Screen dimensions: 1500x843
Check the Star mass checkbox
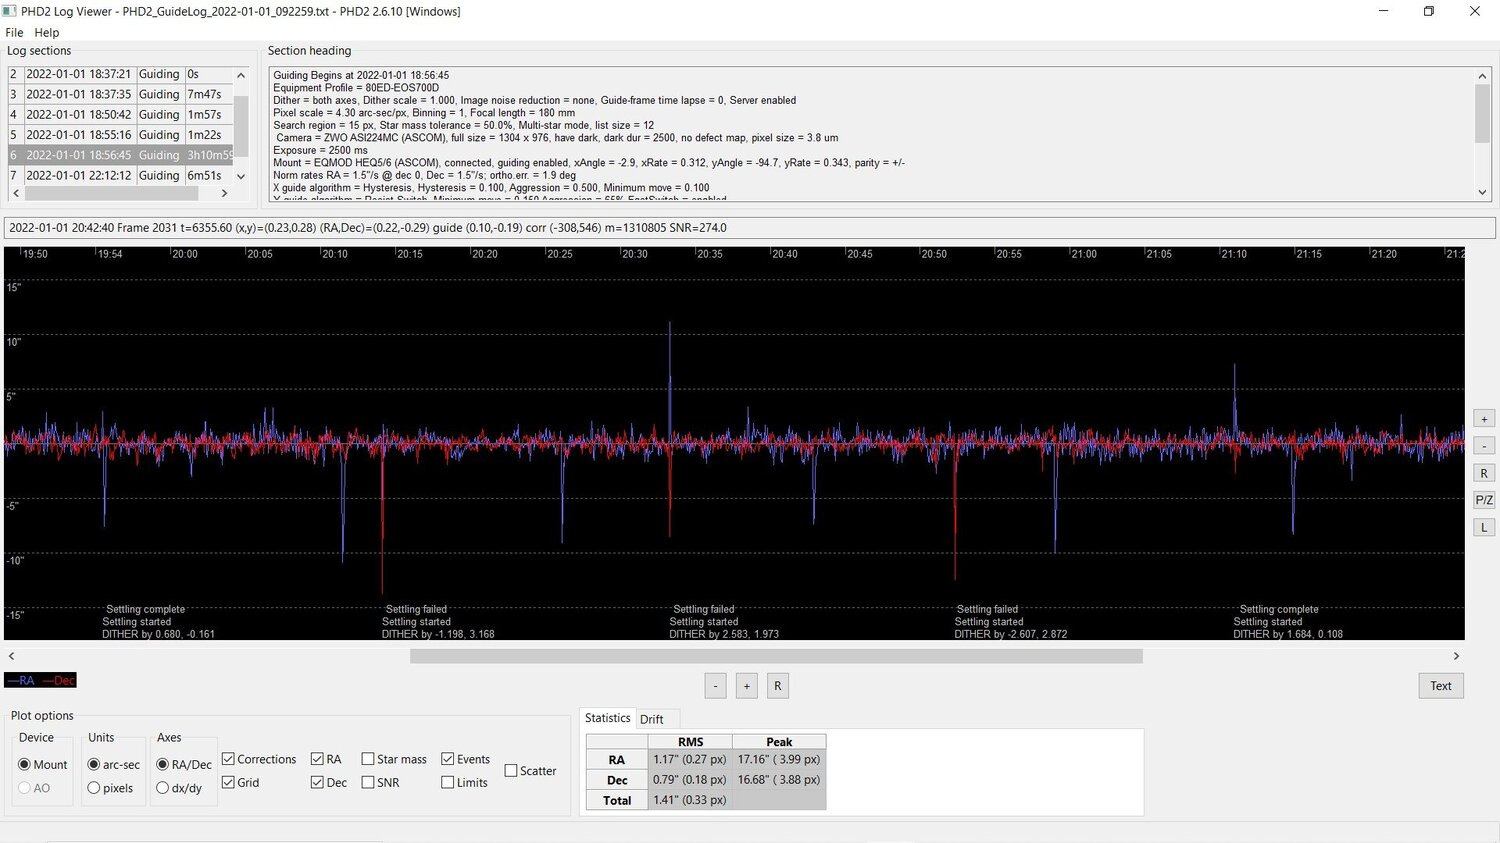[368, 759]
